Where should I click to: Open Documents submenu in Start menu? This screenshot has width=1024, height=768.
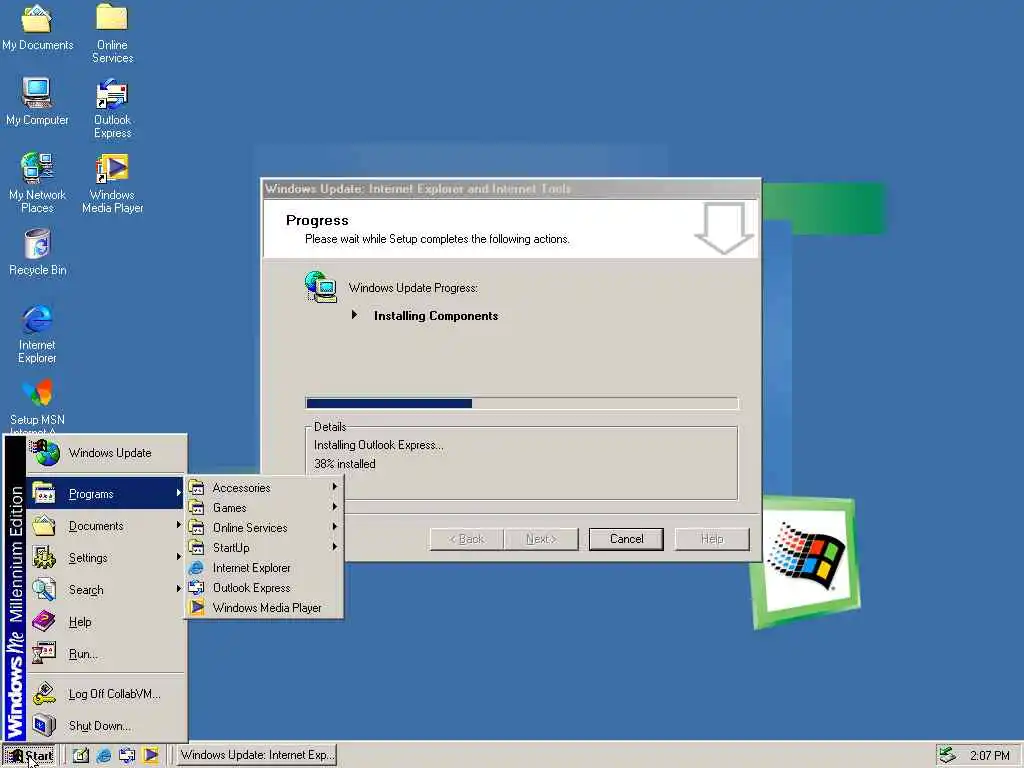click(106, 526)
